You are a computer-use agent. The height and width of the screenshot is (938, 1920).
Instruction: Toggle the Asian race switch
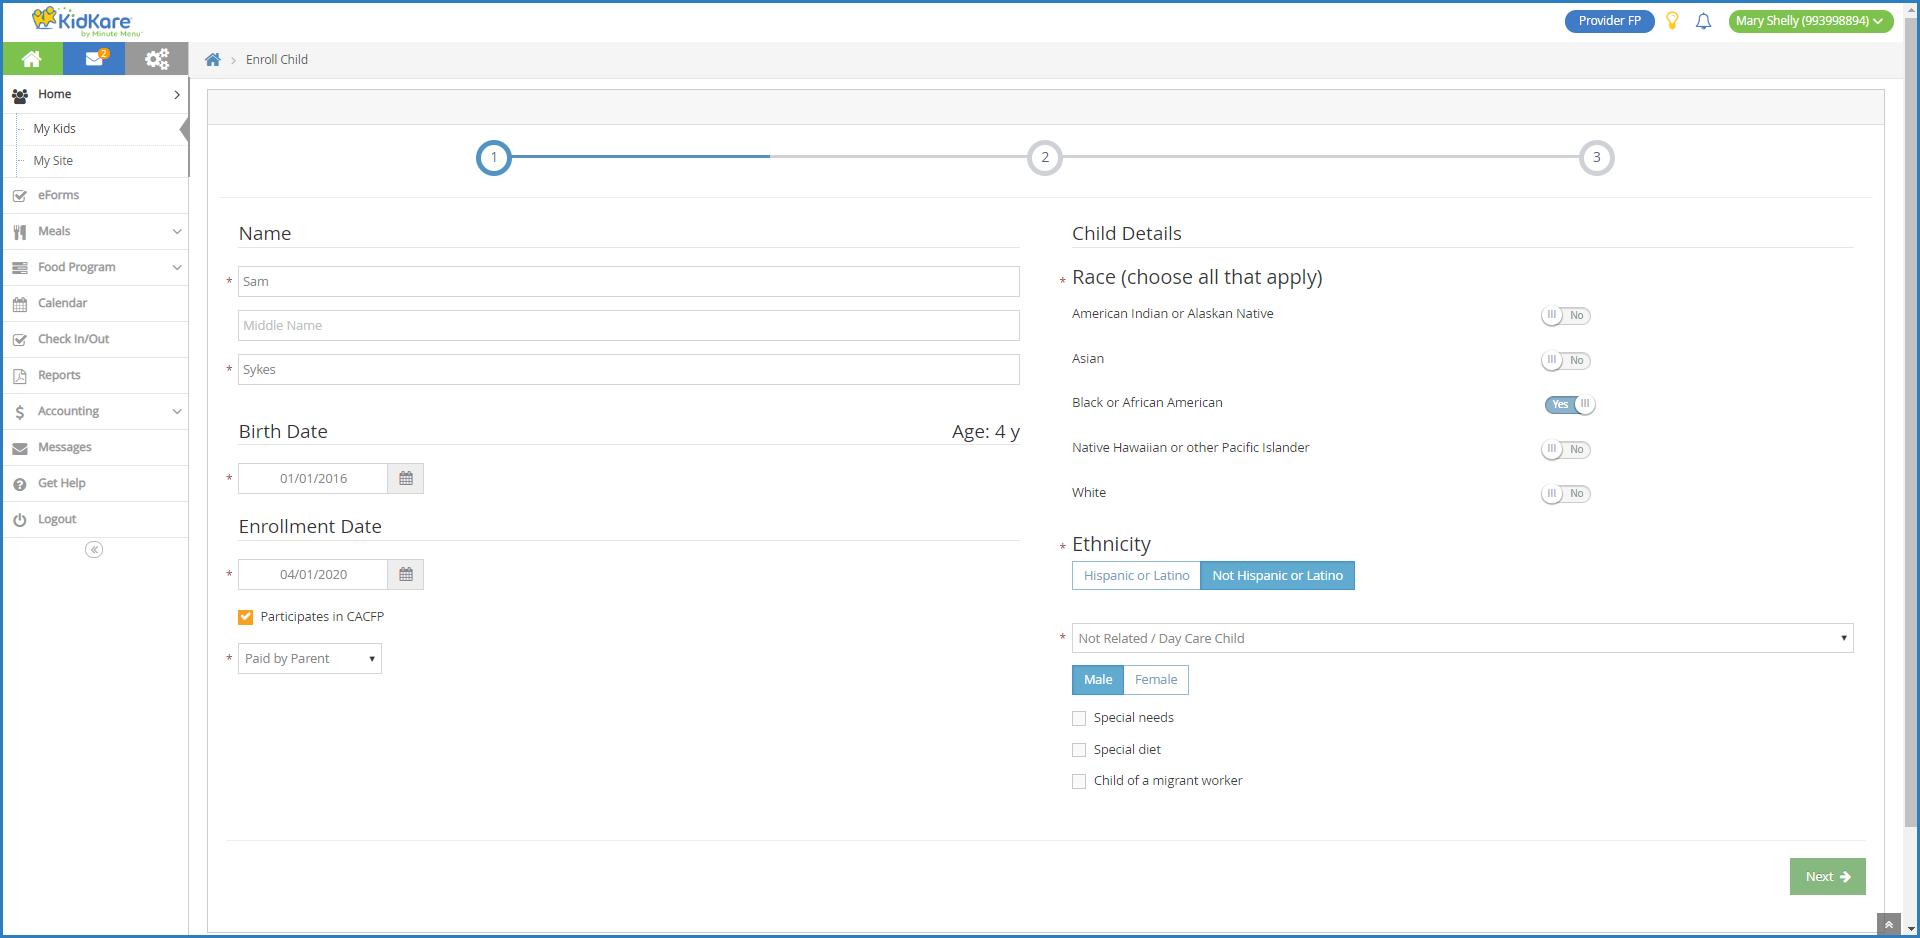pyautogui.click(x=1565, y=361)
